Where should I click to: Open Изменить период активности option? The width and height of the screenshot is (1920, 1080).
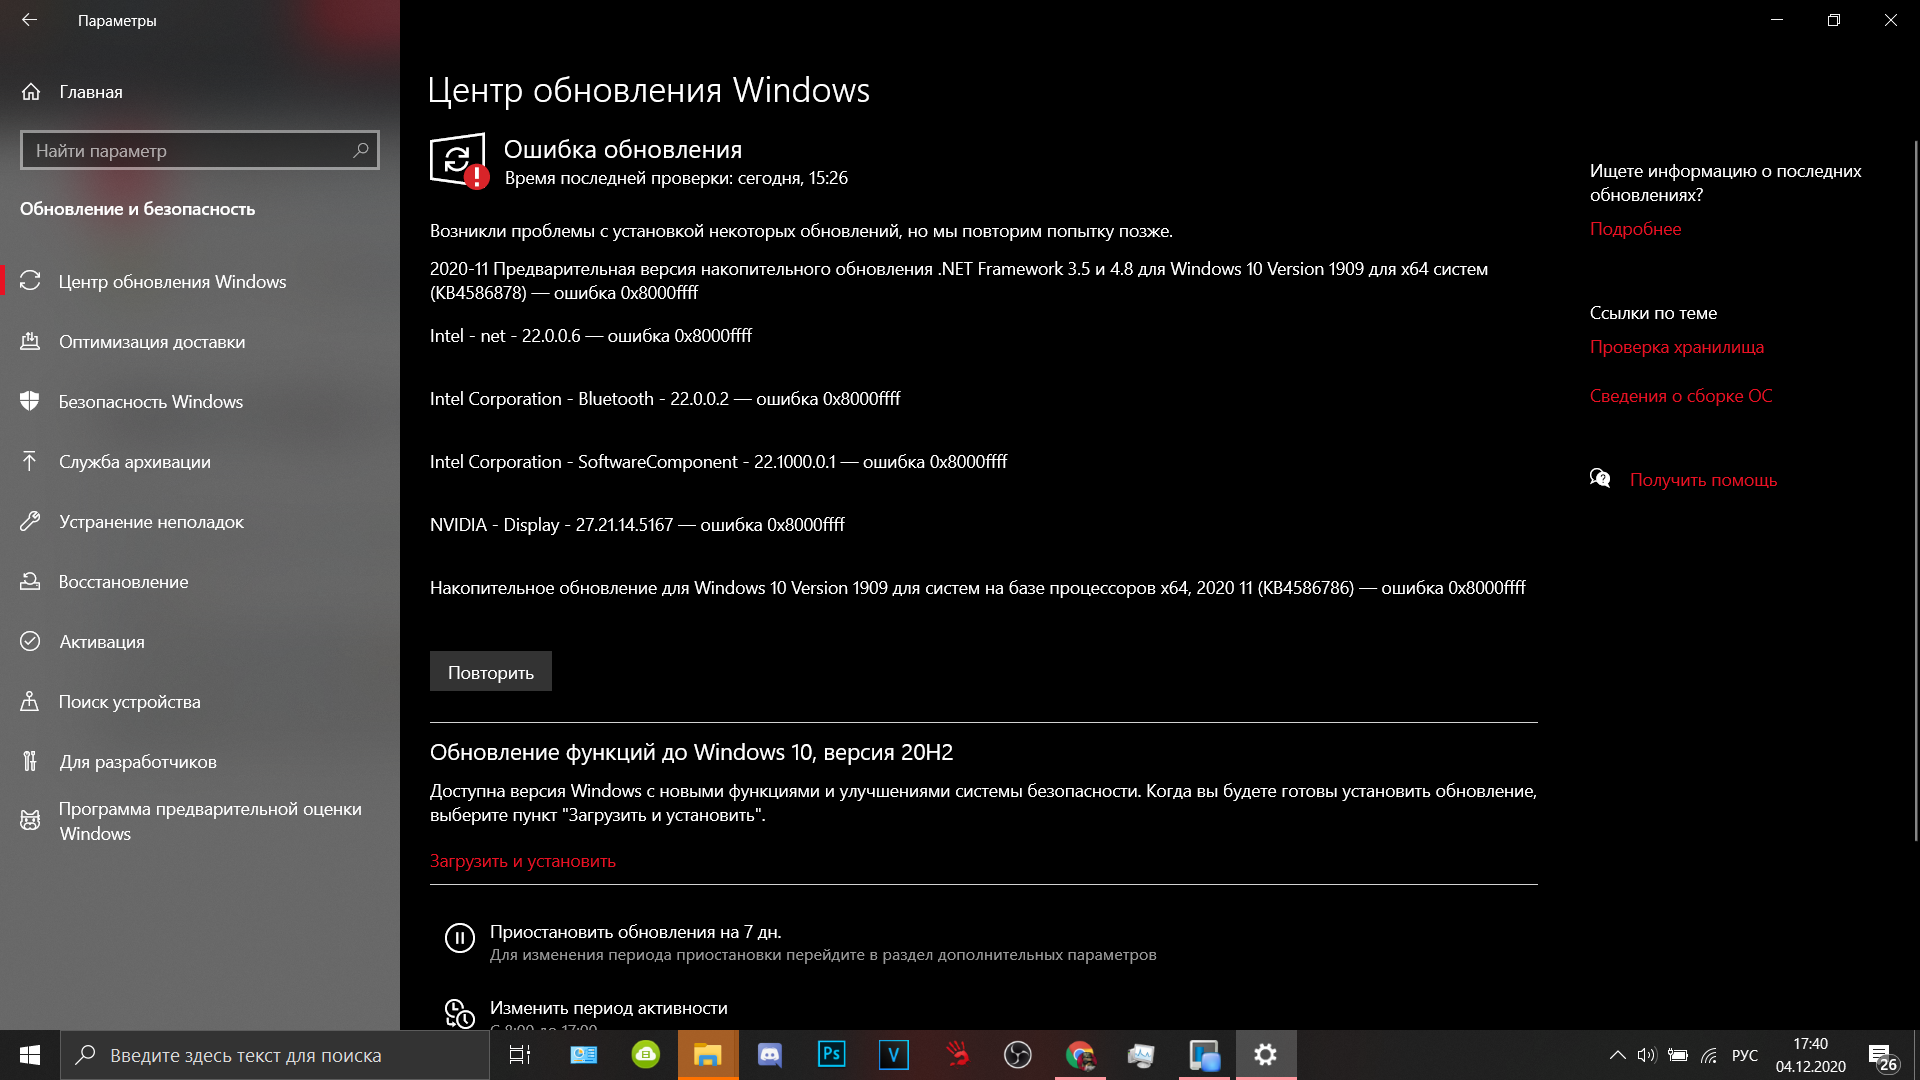609,1008
